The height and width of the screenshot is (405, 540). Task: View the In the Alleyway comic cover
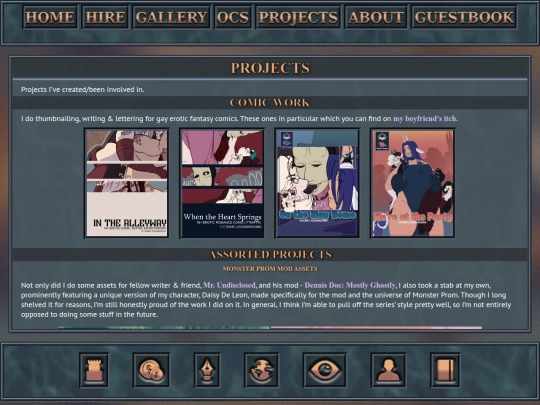point(127,183)
